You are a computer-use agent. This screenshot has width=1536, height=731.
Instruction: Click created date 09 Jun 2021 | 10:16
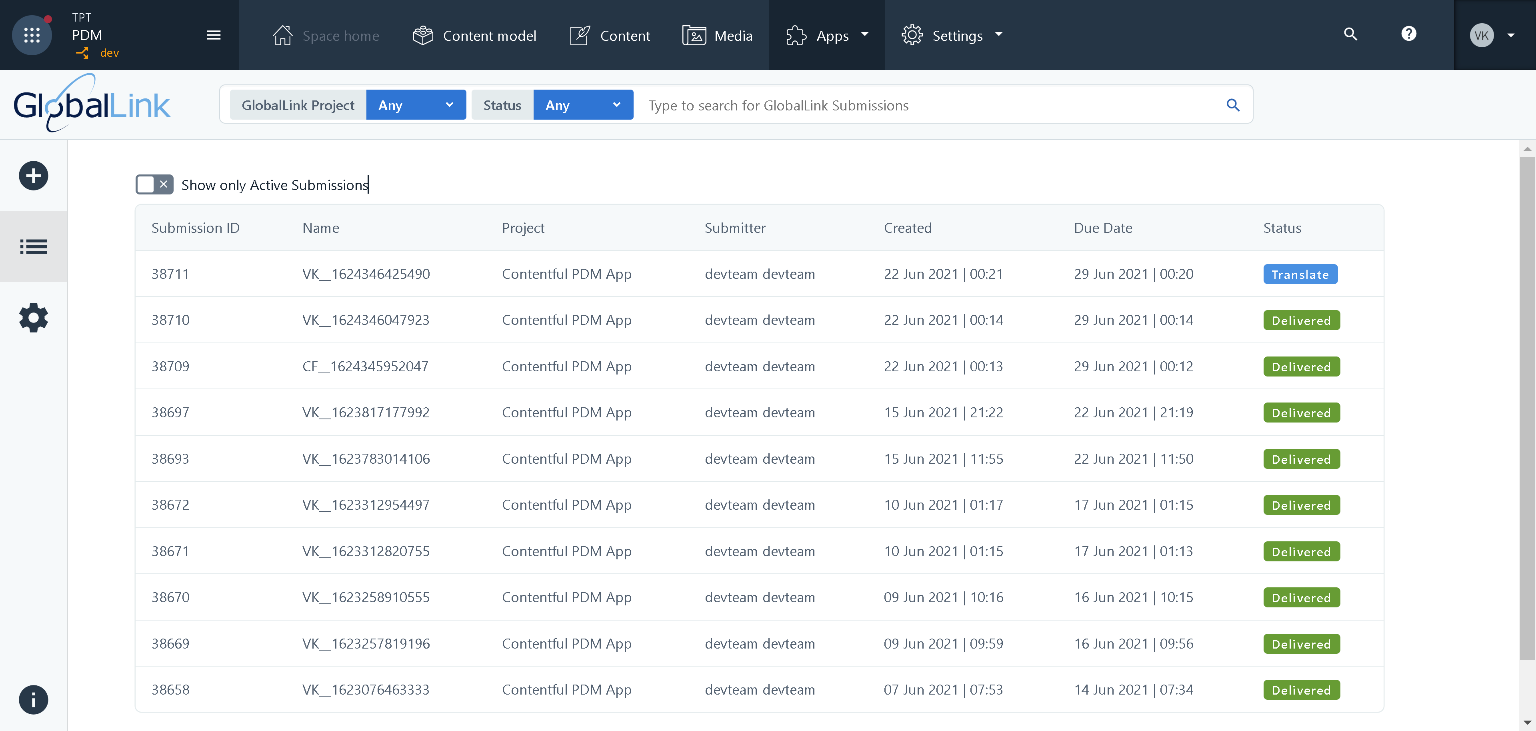pyautogui.click(x=944, y=597)
